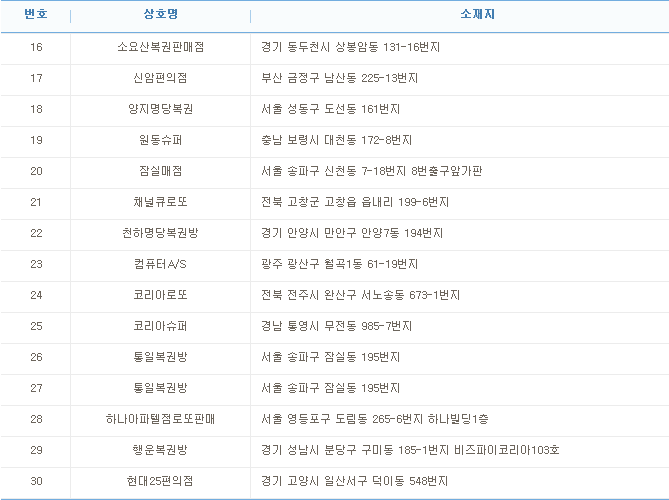Click address 경남 통영시 무전동 985-7번지
The width and height of the screenshot is (669, 500).
(x=337, y=326)
